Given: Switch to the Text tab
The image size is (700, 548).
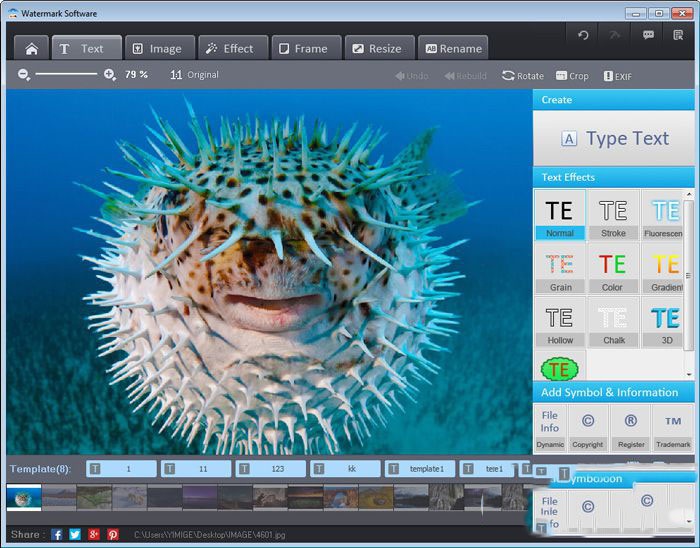Looking at the screenshot, I should point(87,48).
